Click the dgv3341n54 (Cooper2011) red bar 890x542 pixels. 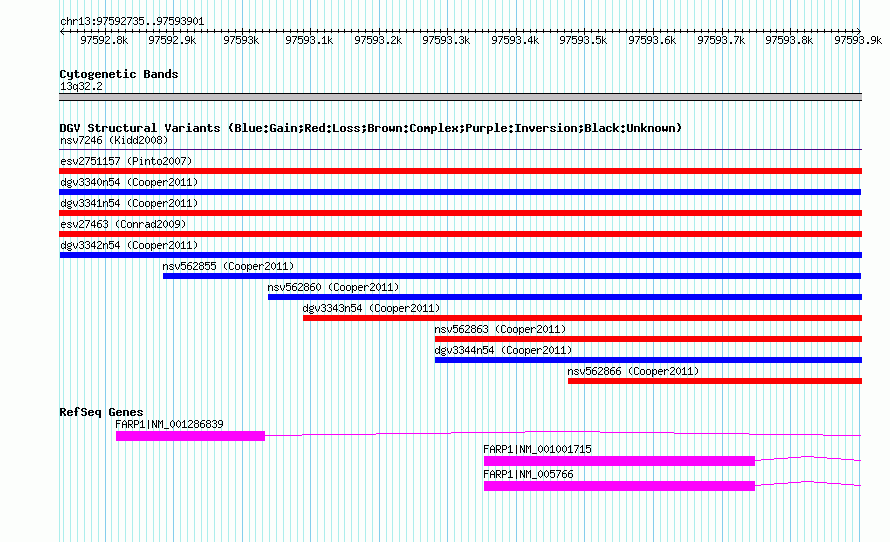(460, 213)
